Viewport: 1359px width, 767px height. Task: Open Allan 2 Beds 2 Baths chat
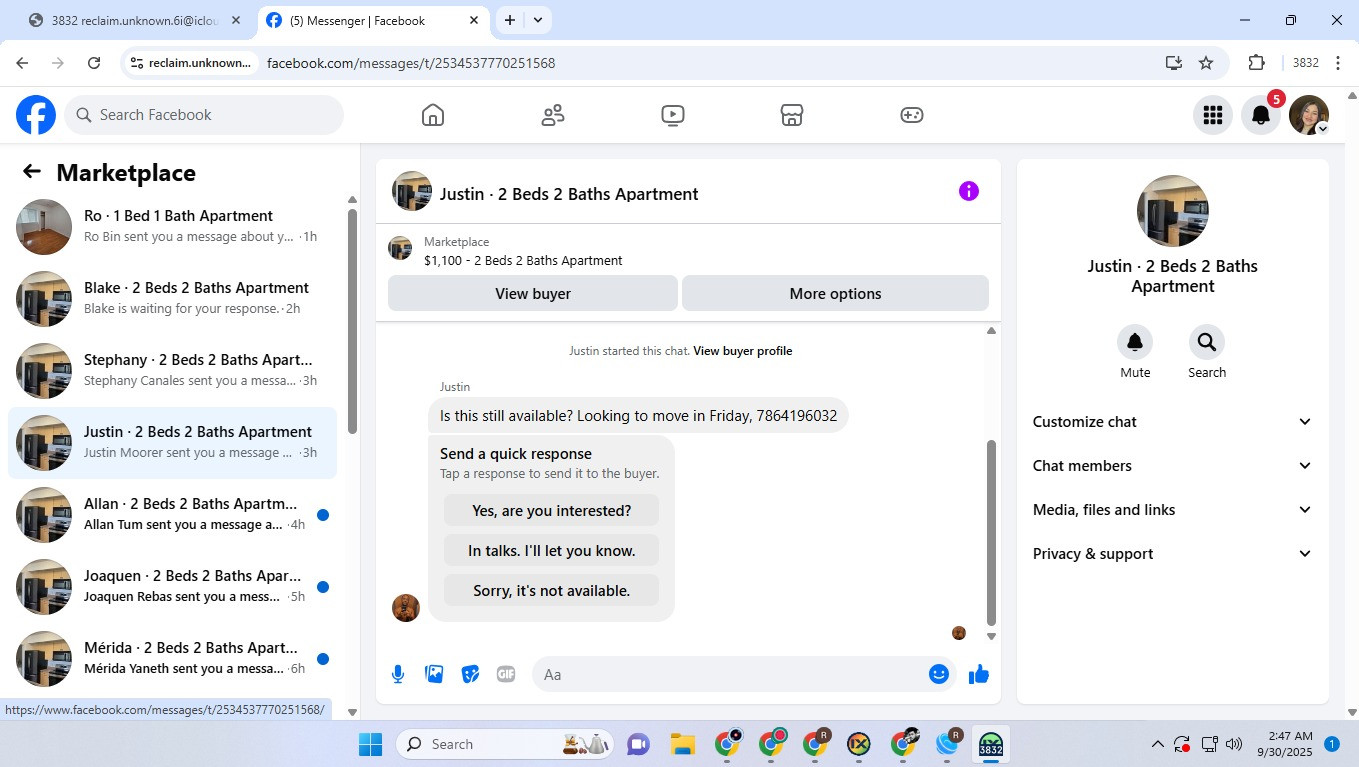tap(172, 515)
